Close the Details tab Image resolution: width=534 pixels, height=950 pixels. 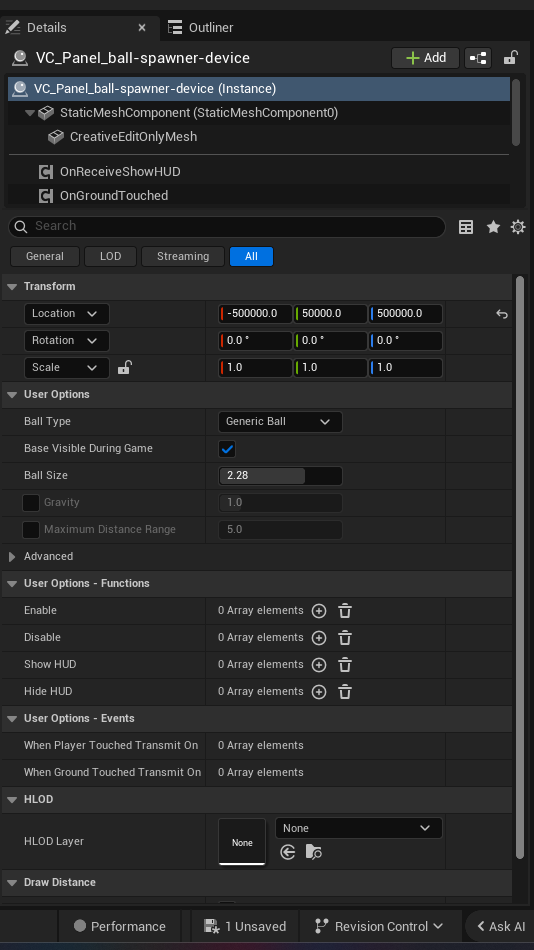142,28
